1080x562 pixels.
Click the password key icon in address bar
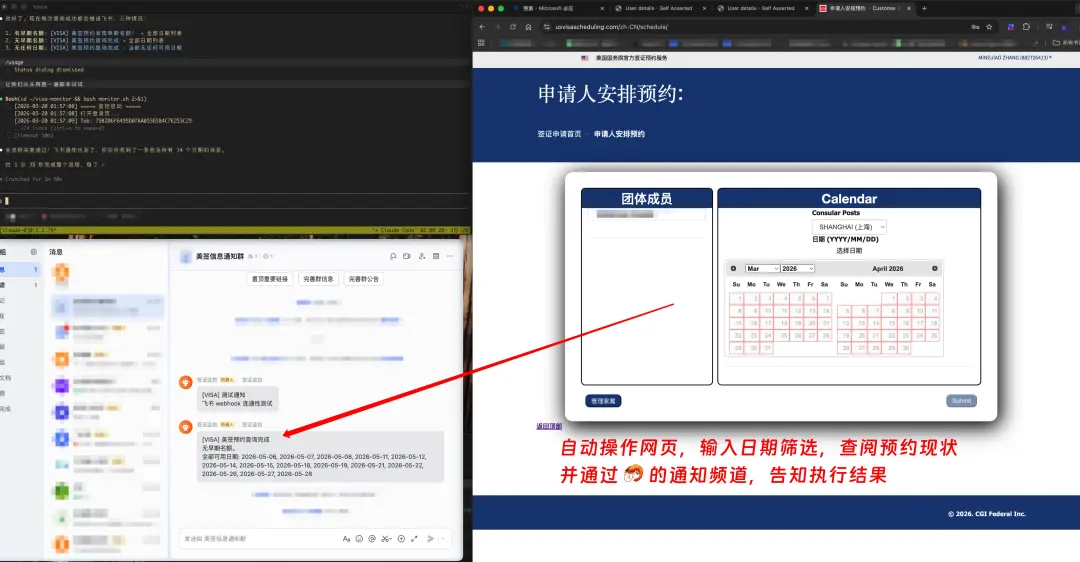pos(975,27)
